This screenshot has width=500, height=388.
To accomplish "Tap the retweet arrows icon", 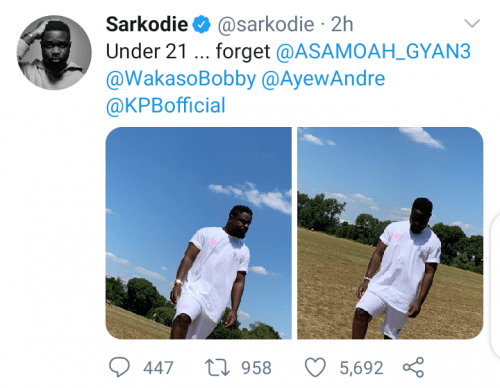I will (217, 367).
